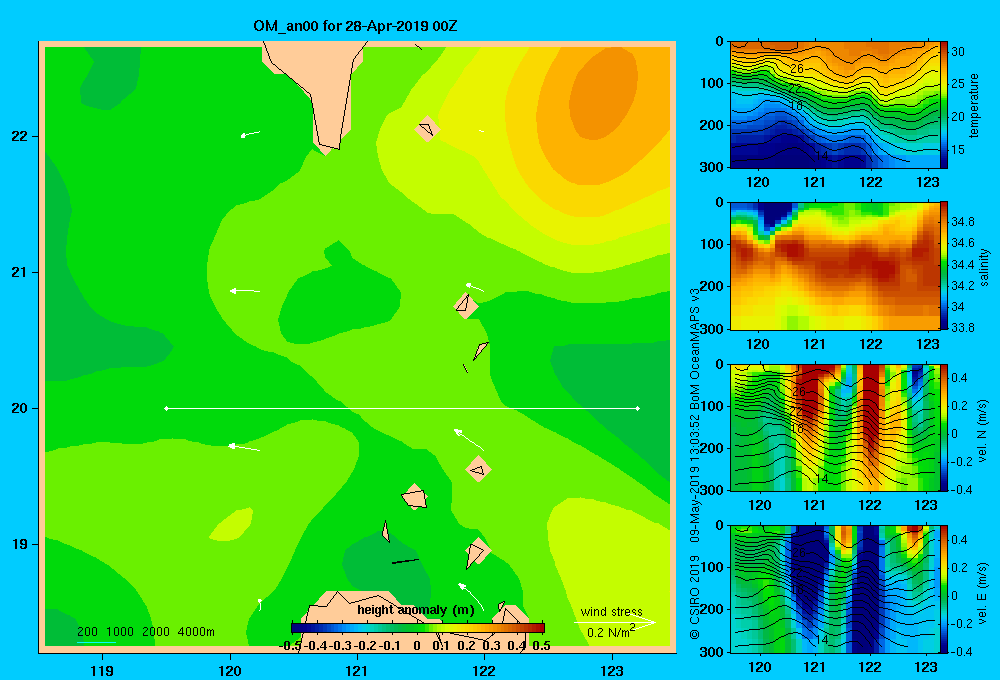The height and width of the screenshot is (680, 1000).
Task: Click the height anomaly color bar
Action: click(x=418, y=628)
